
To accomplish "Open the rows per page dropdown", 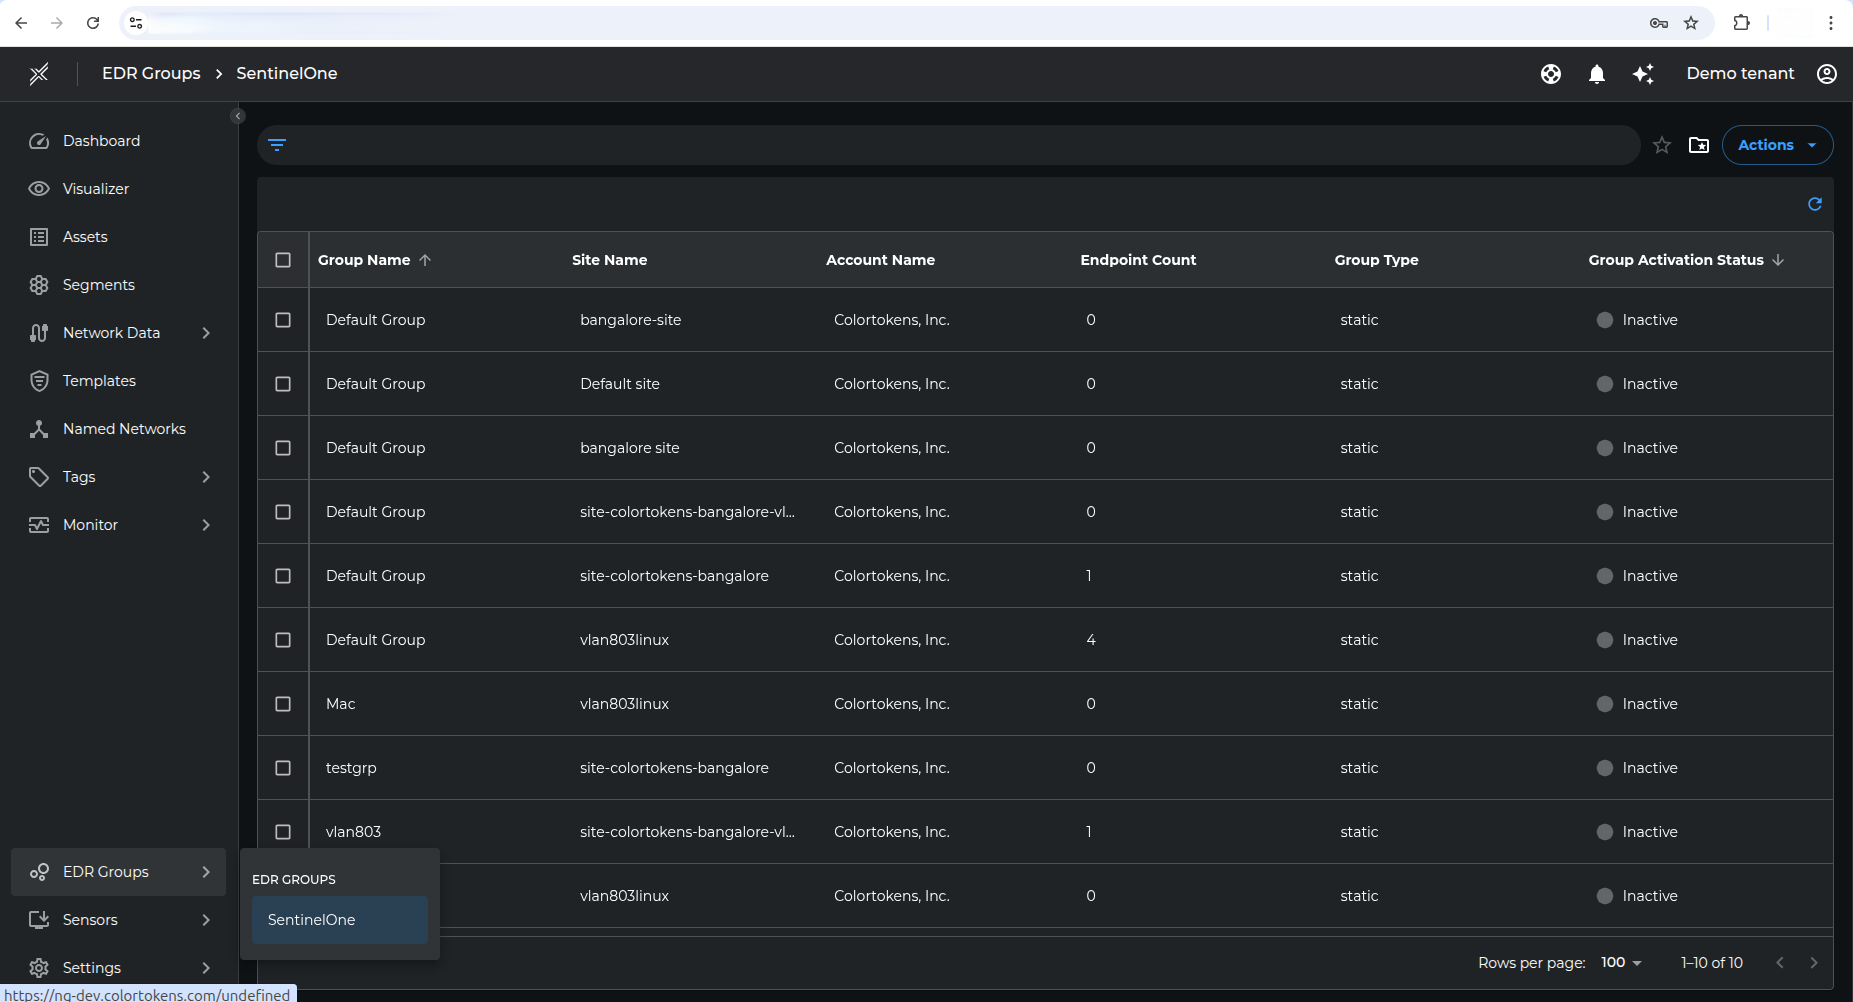I will tap(1621, 962).
